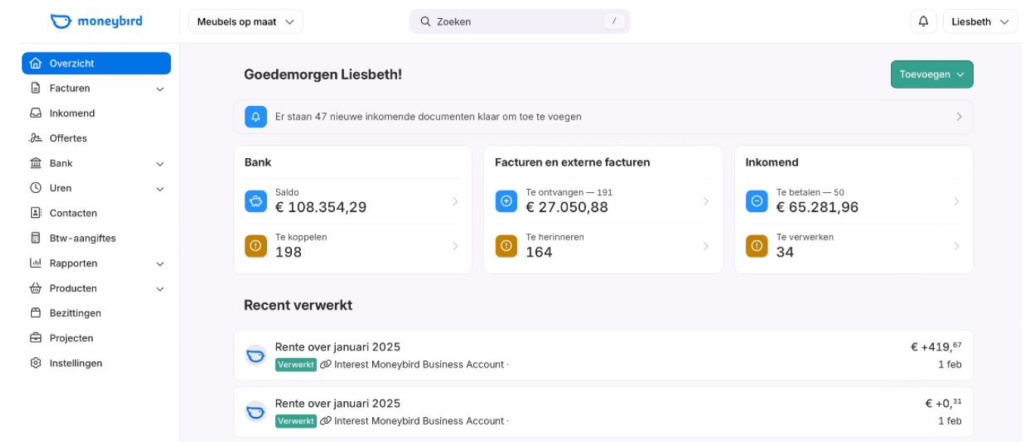The height and width of the screenshot is (442, 1024).
Task: Click the Instellingen gear icon
Action: pos(36,363)
